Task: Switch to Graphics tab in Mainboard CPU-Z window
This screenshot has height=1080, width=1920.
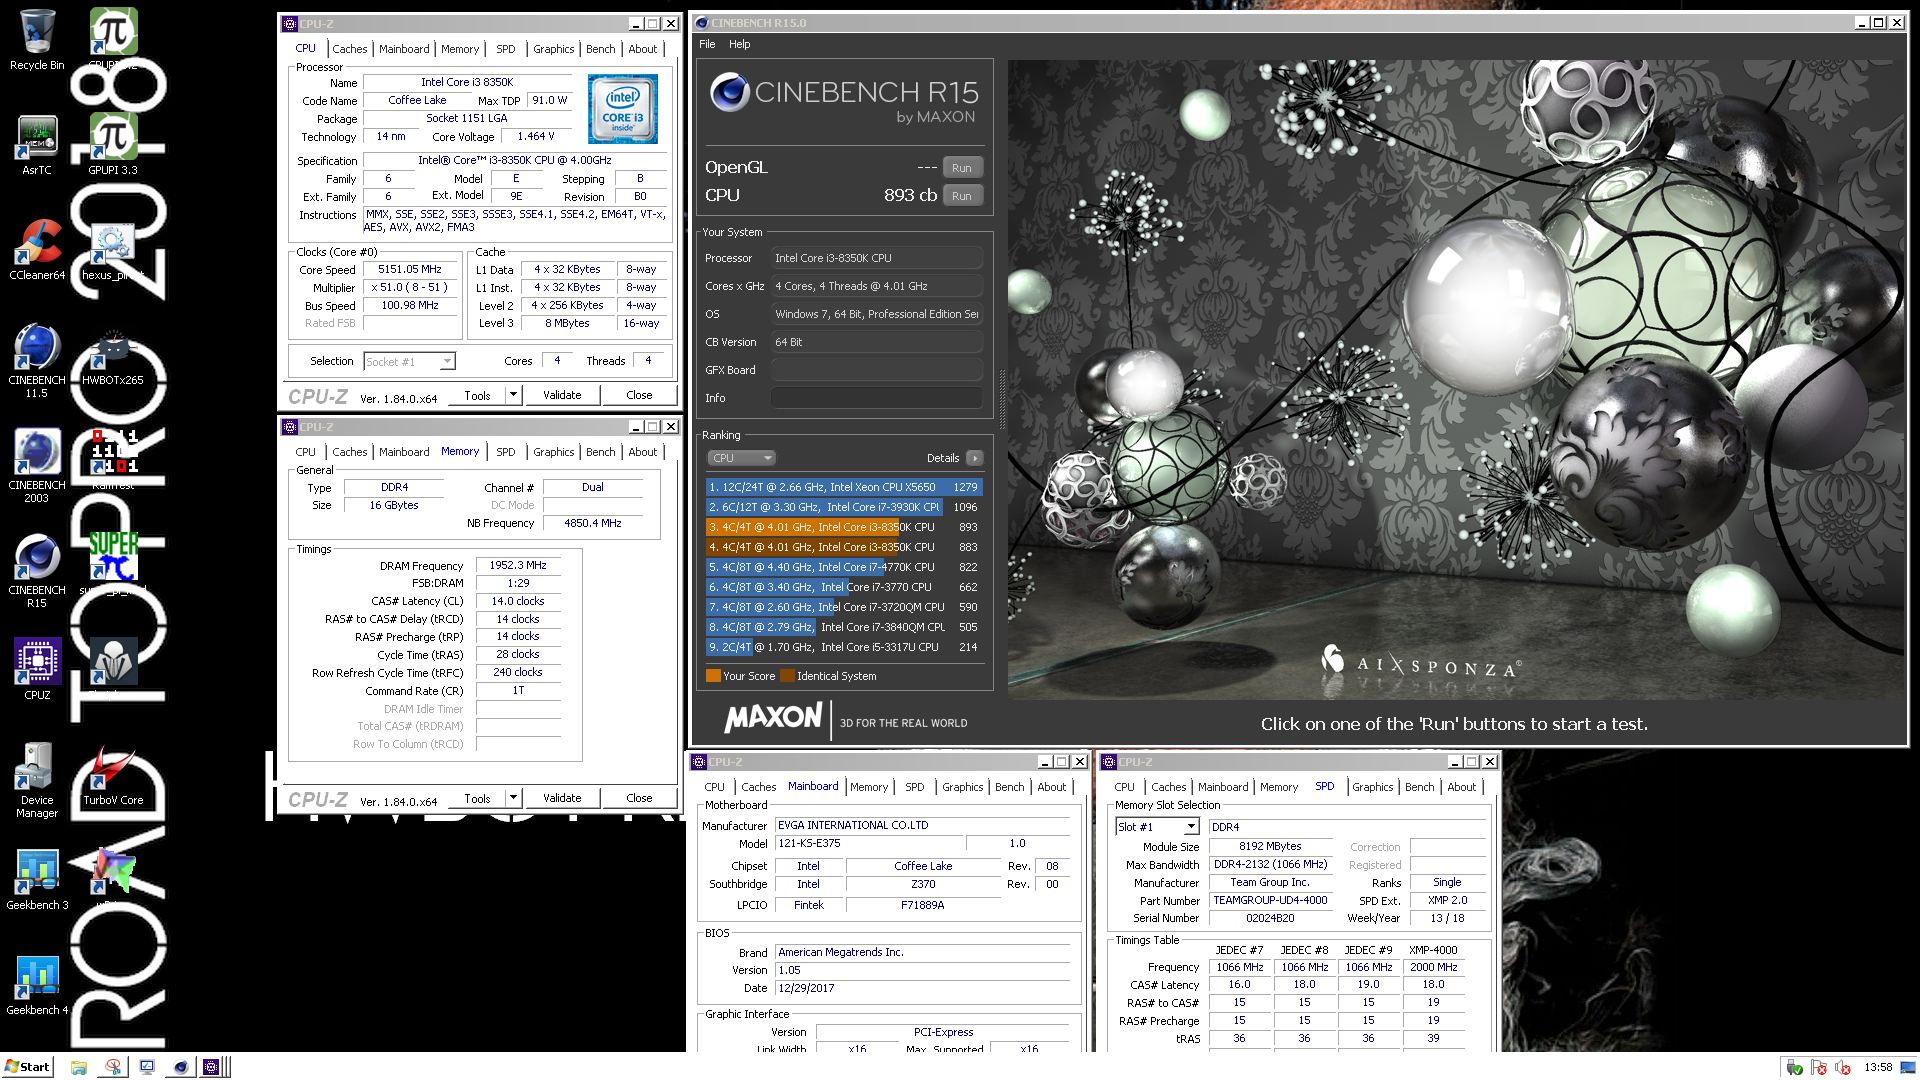Action: pos(963,787)
